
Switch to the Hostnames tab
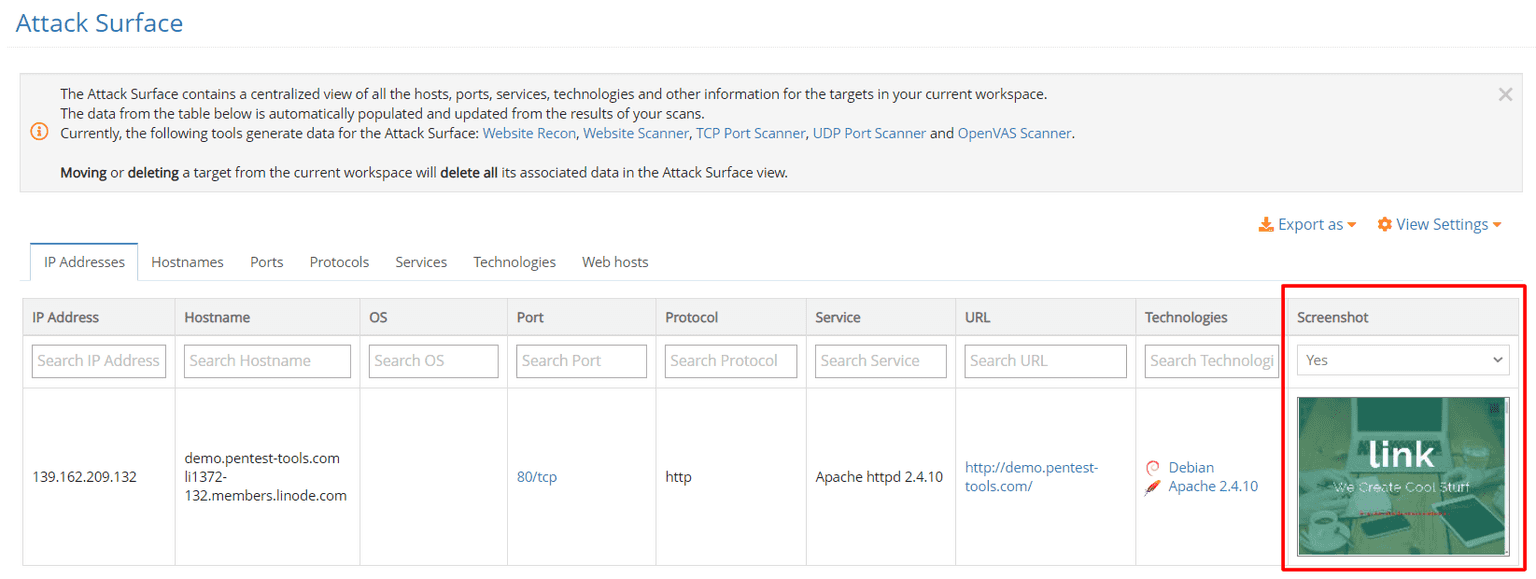coord(187,262)
